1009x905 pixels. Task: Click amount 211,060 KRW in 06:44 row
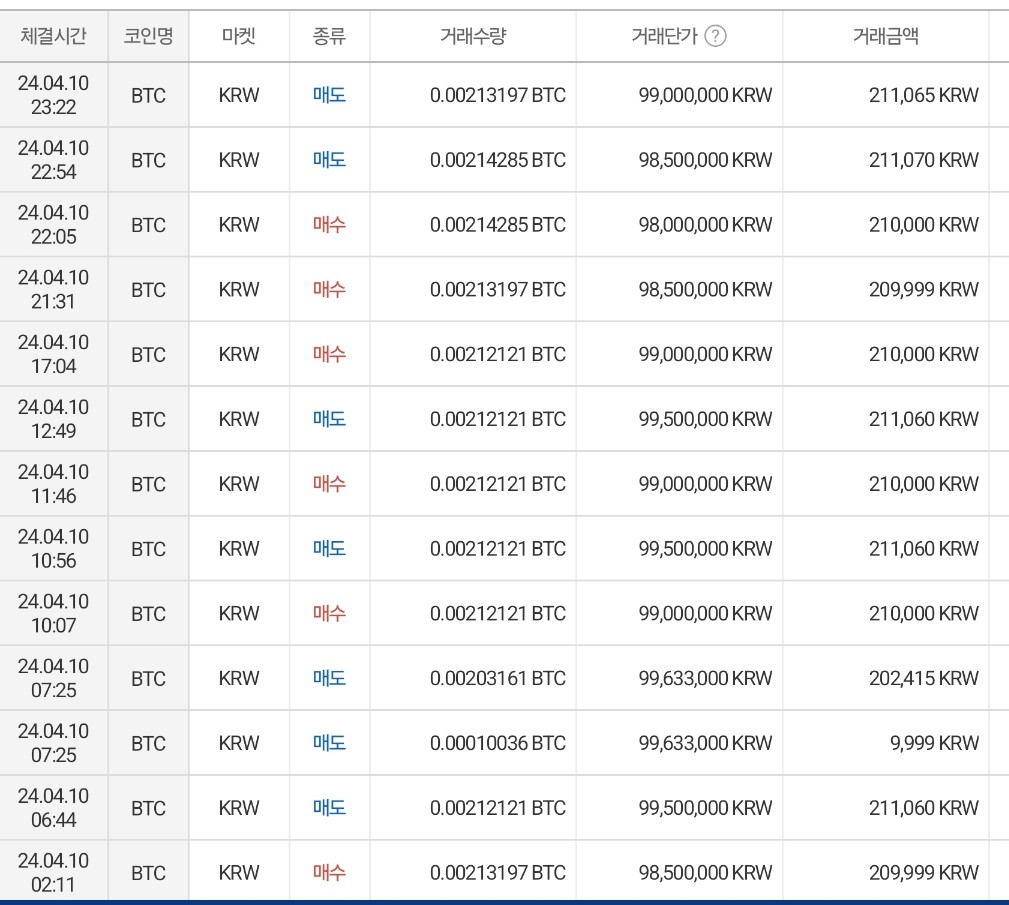pyautogui.click(x=923, y=808)
